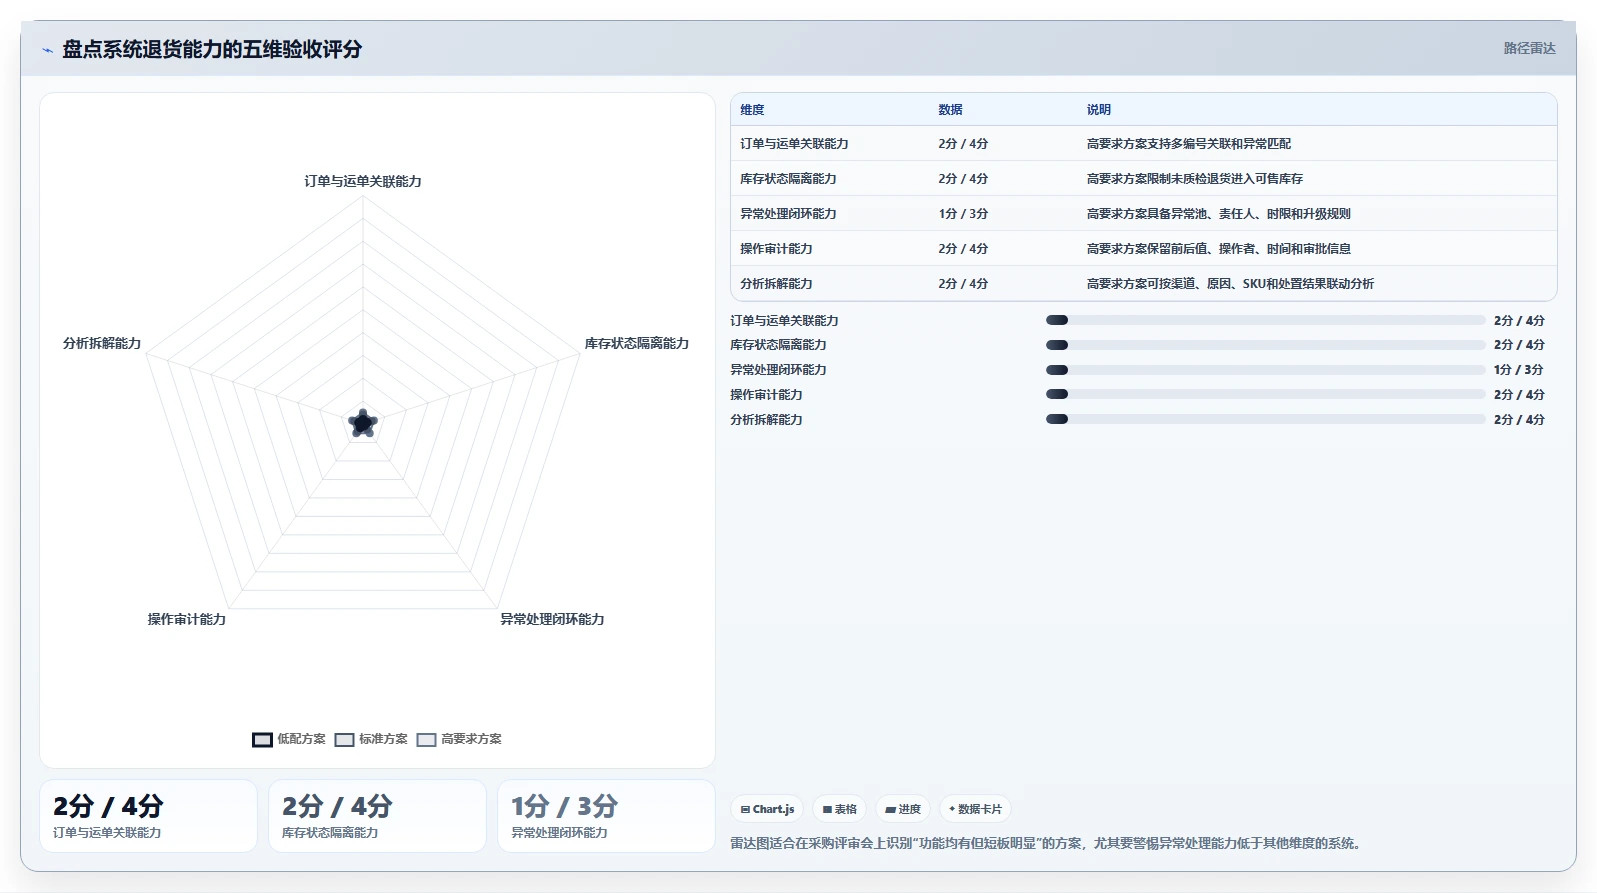Viewport: 1597px width, 893px height.
Task: Click radar axis label 分析拆解能力
Action: tap(102, 343)
